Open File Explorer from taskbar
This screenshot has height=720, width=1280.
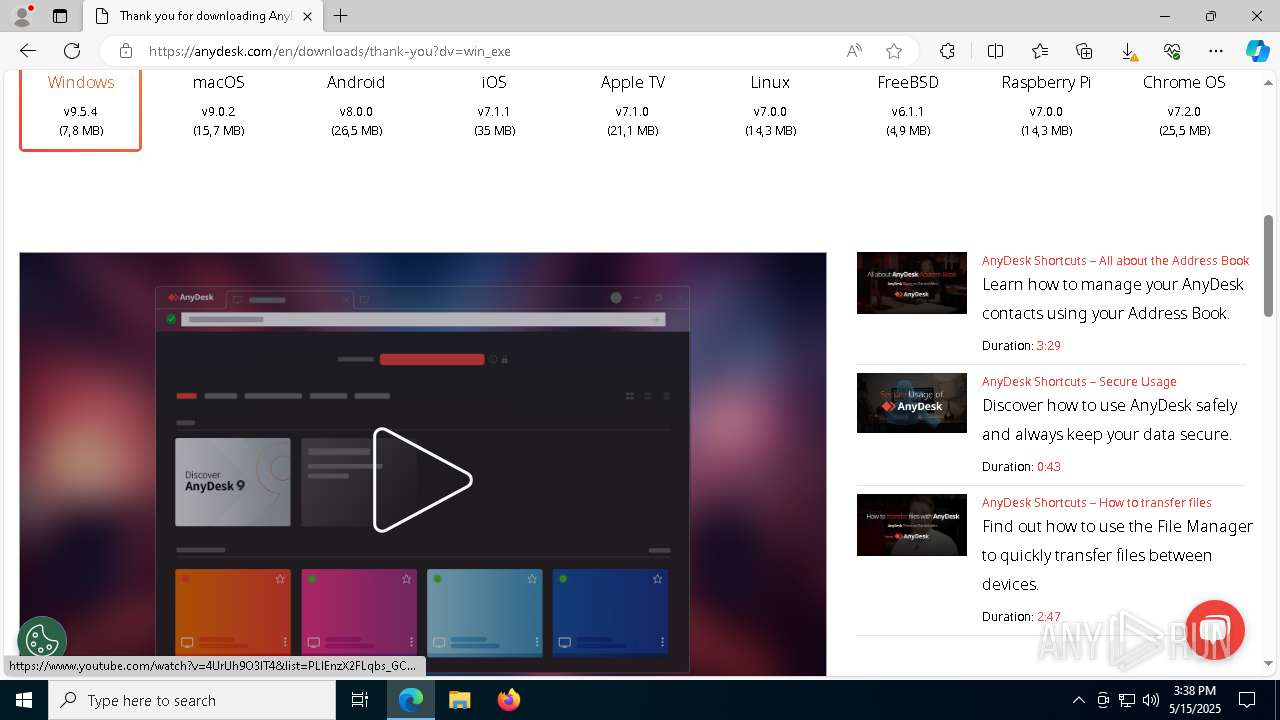(459, 700)
